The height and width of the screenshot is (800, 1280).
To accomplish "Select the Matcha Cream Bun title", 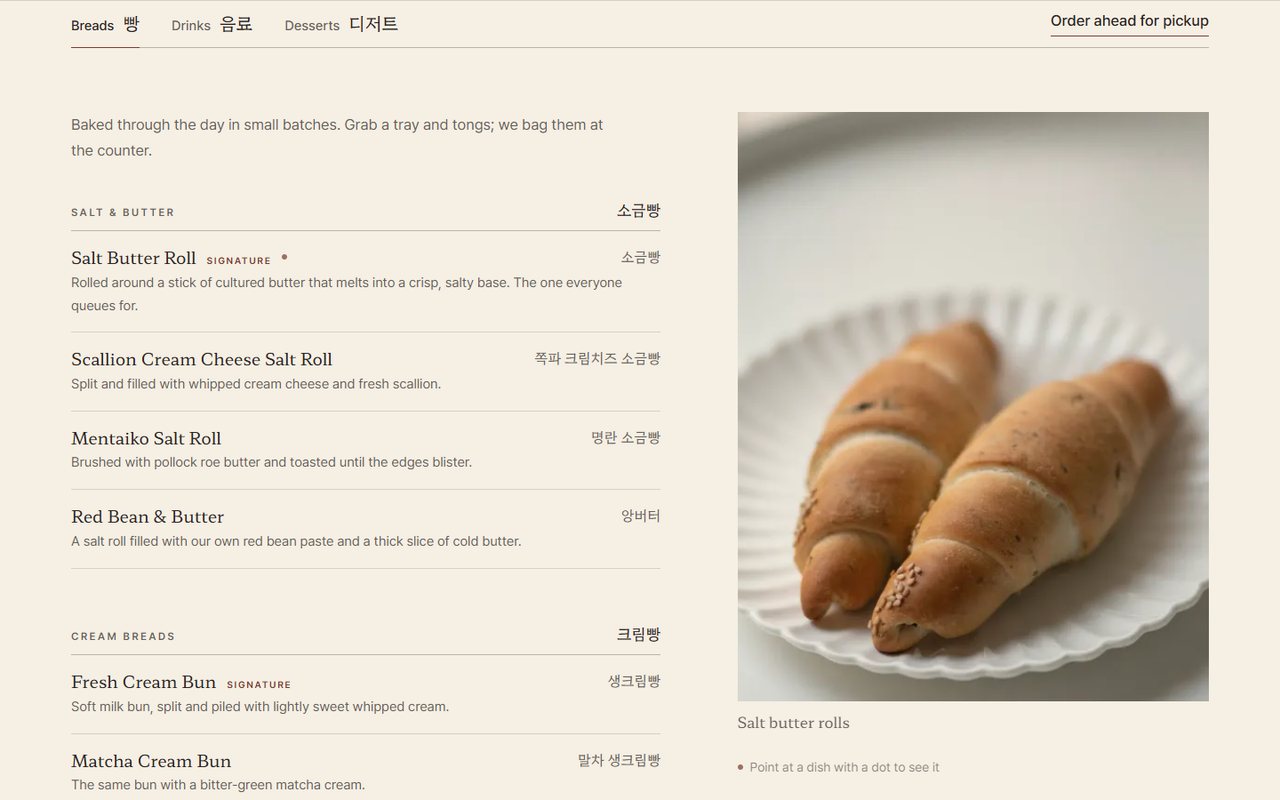I will click(x=151, y=761).
